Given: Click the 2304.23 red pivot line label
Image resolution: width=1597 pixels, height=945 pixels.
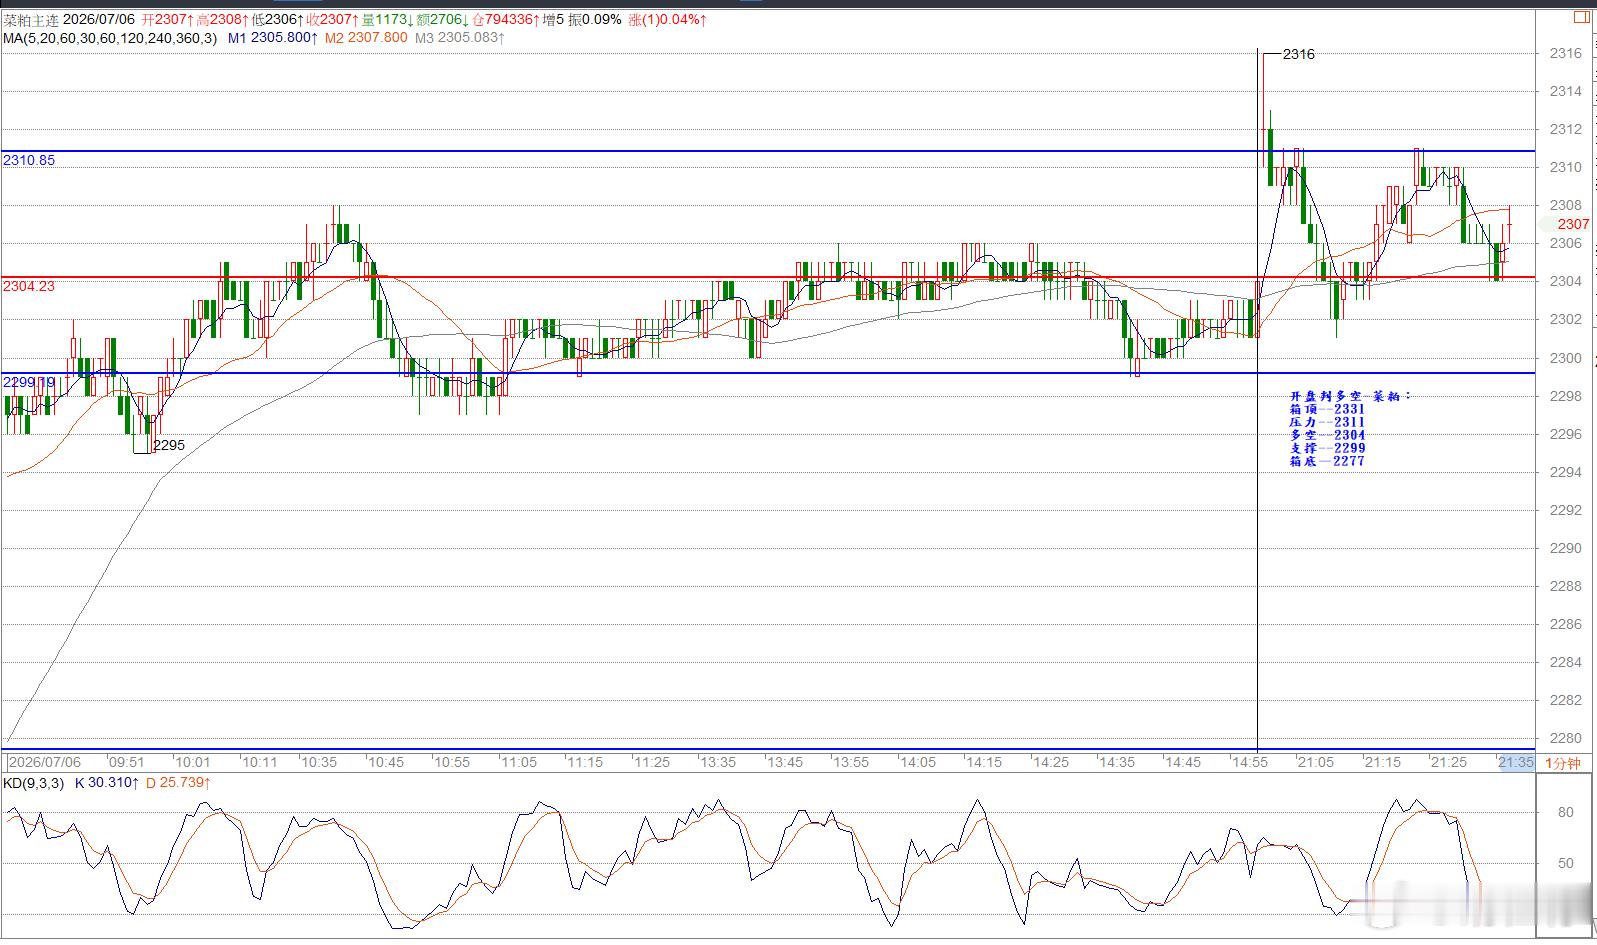Looking at the screenshot, I should (29, 286).
